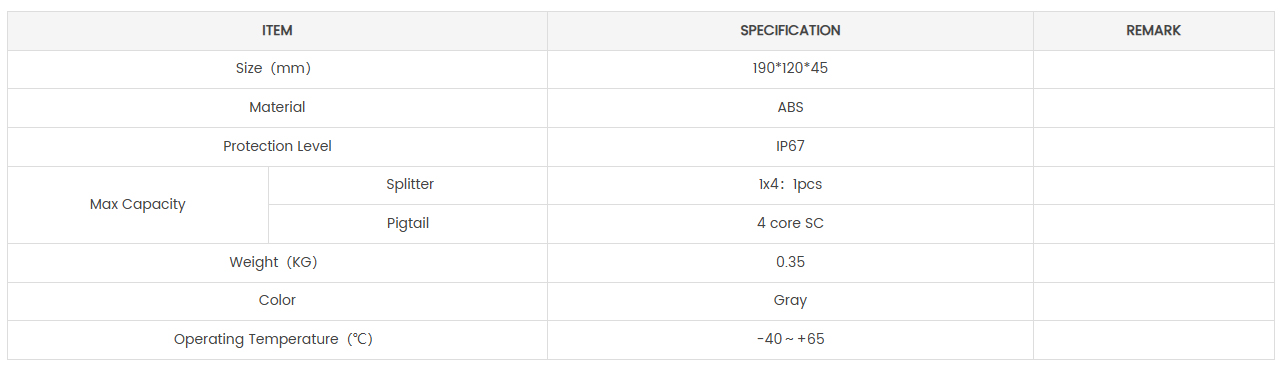Click the Splitter sub-item cell

pos(408,185)
